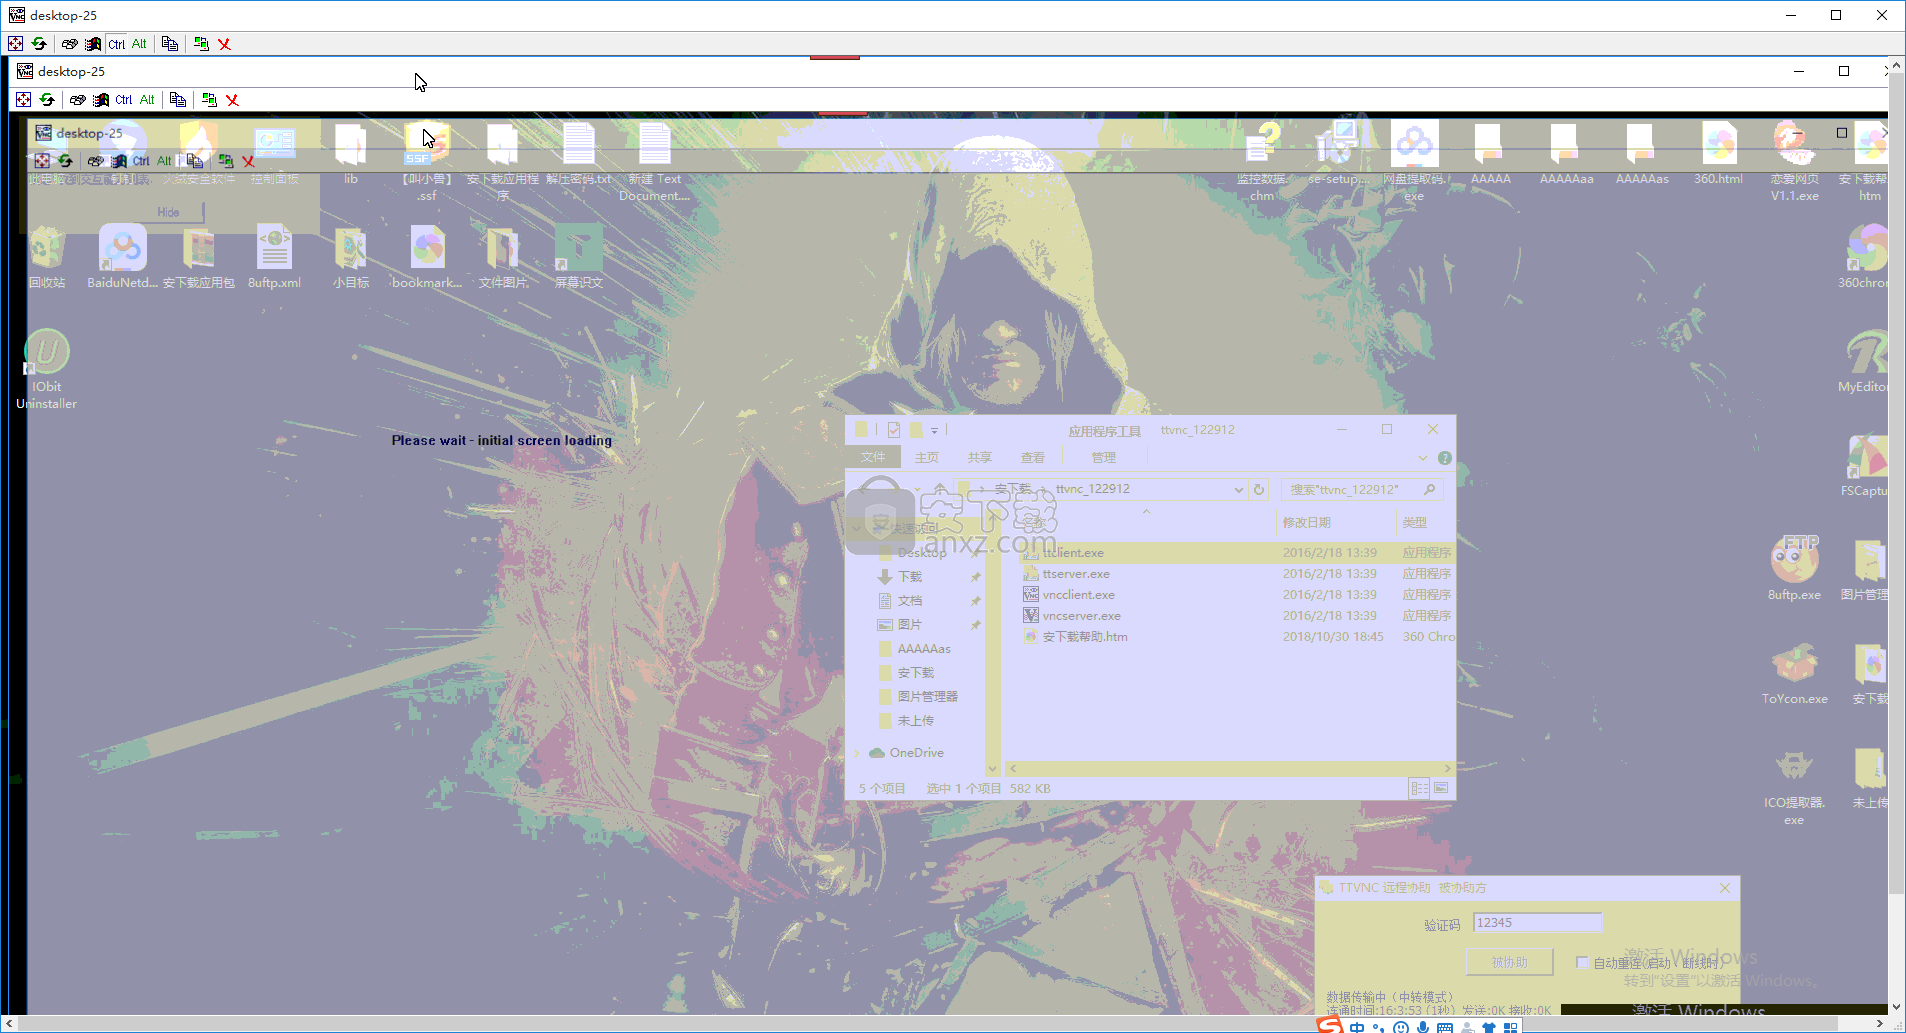Click full-screen icon in outer VNC toolbar
The image size is (1906, 1033).
16,44
